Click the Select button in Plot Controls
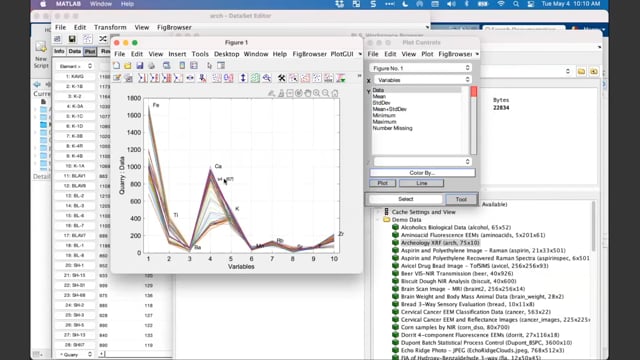This screenshot has height=360, width=640. pos(406,199)
